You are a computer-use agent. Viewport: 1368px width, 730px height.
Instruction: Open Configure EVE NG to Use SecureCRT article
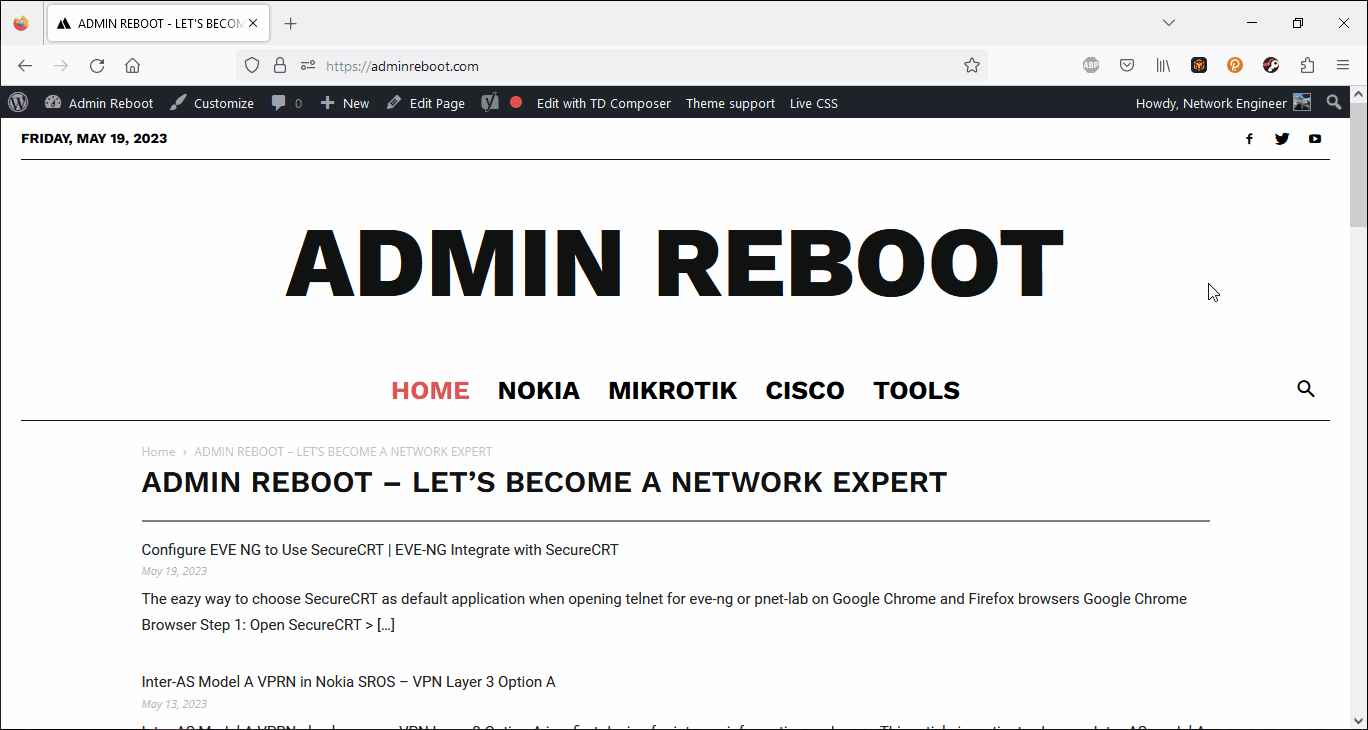coord(380,550)
